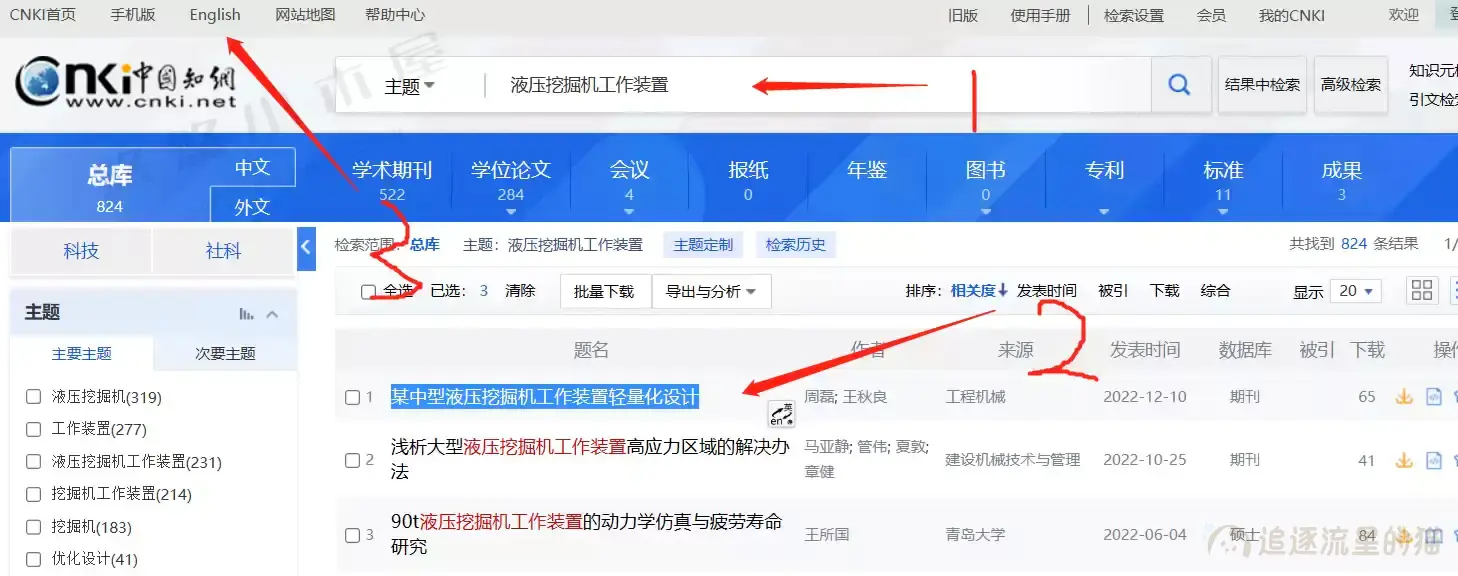The image size is (1458, 576).
Task: Click the English translation icon below first title
Action: [x=781, y=414]
